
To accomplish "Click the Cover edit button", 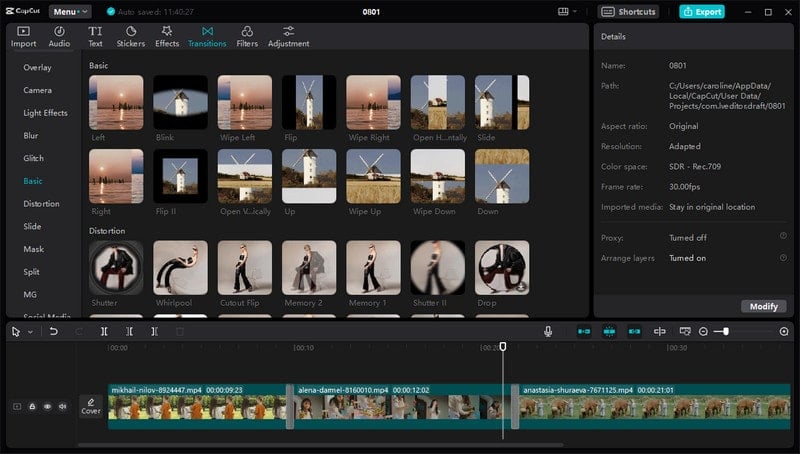I will pos(91,406).
